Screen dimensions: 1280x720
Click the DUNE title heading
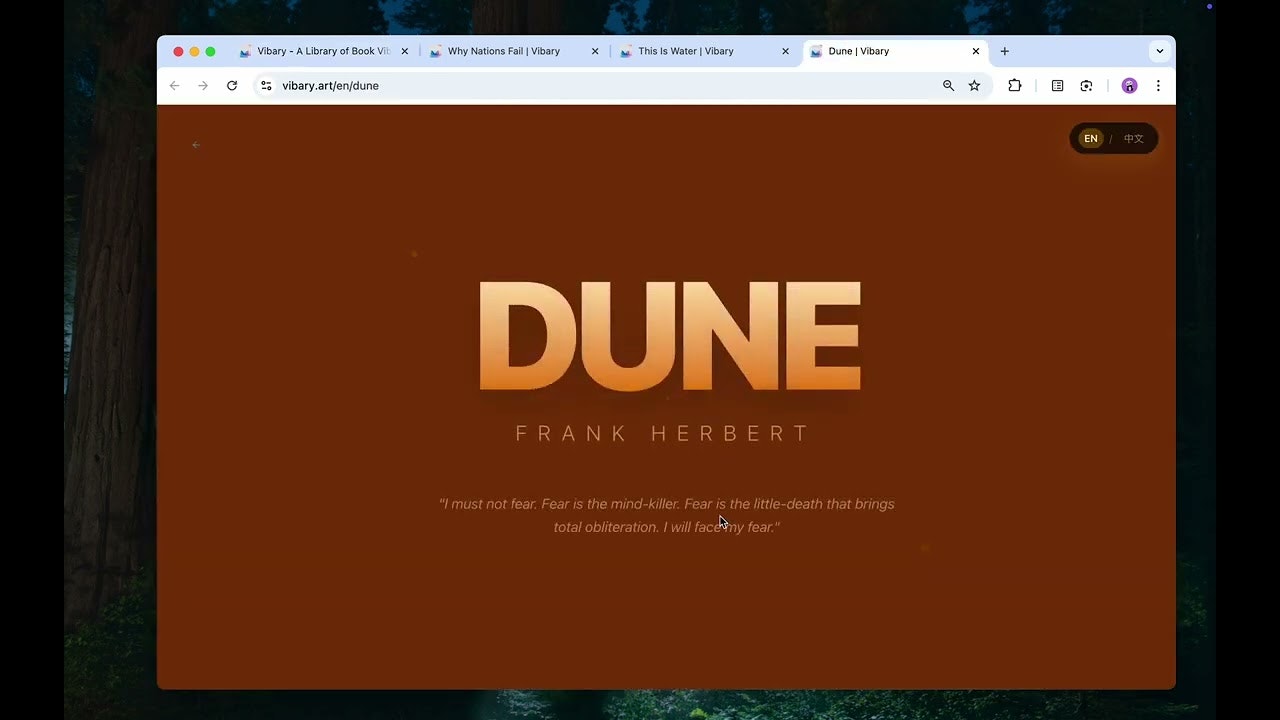point(669,337)
